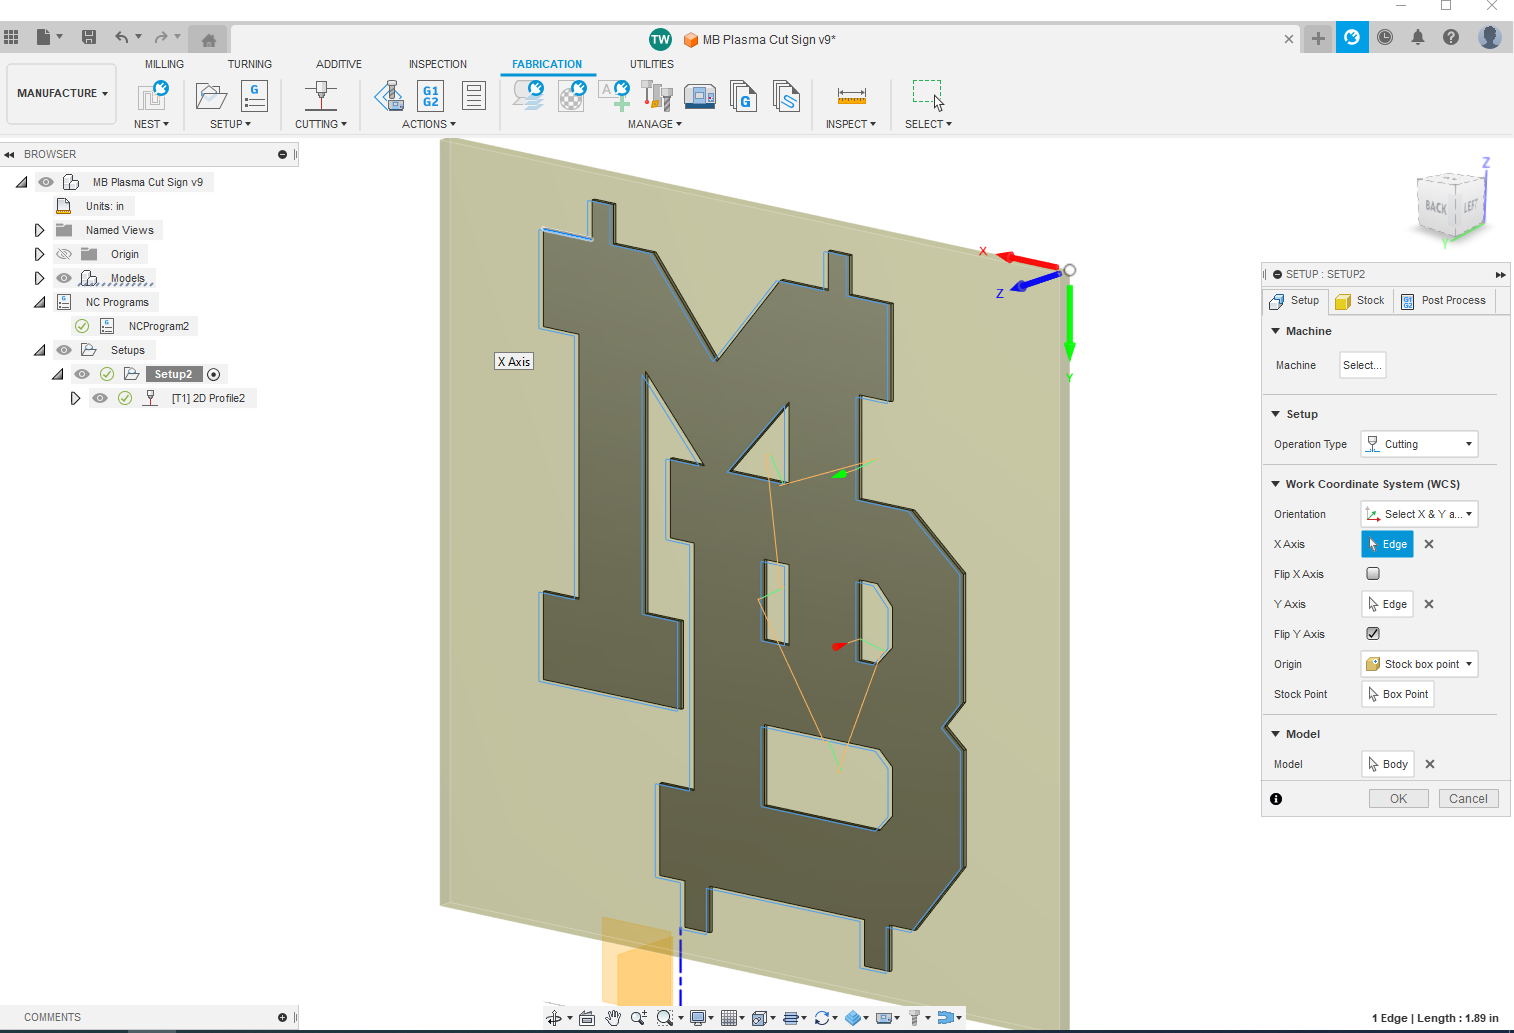Select the Pan hand tool
The width and height of the screenshot is (1514, 1033).
click(613, 1018)
